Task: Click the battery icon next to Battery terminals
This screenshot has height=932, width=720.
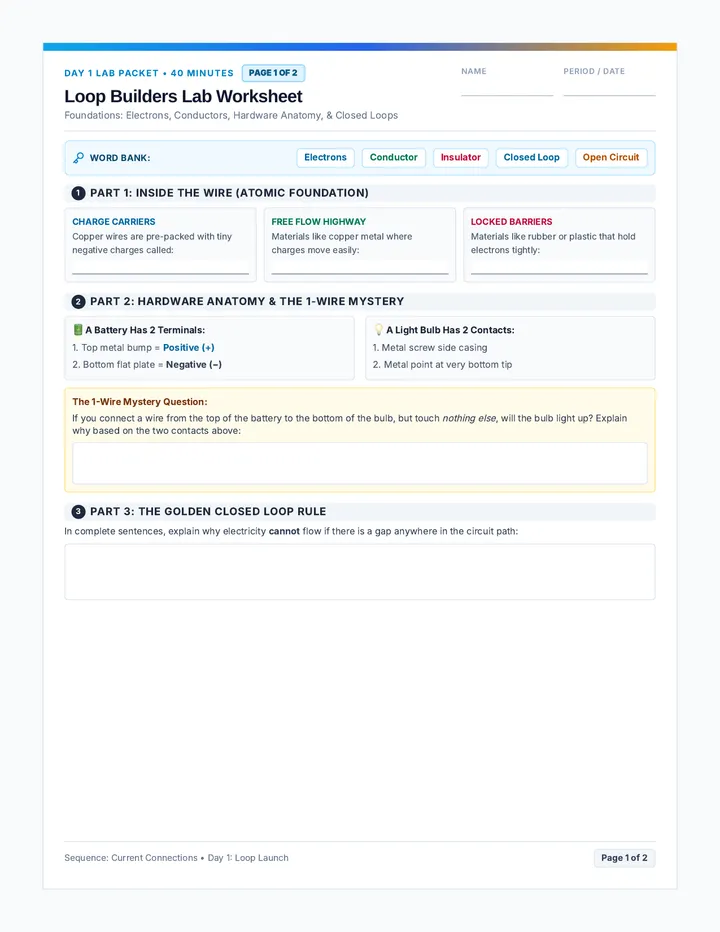Action: (x=77, y=330)
